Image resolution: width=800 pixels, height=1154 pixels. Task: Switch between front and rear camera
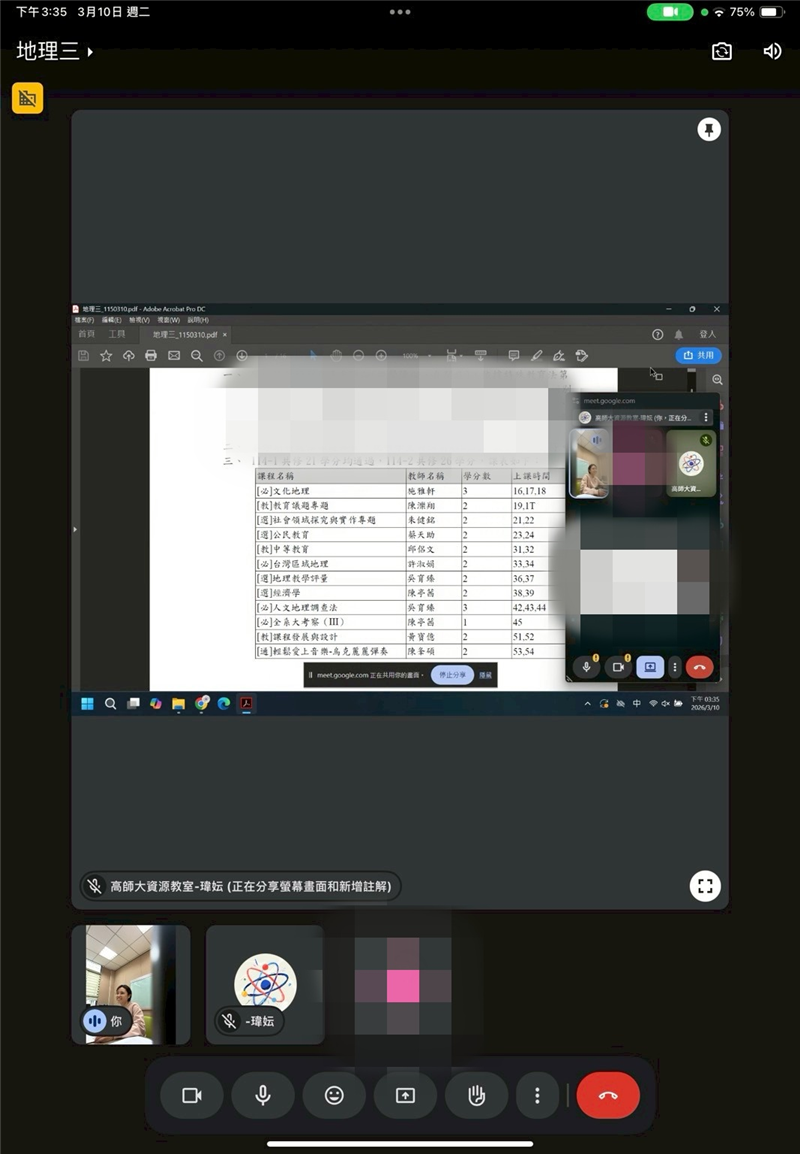point(721,51)
